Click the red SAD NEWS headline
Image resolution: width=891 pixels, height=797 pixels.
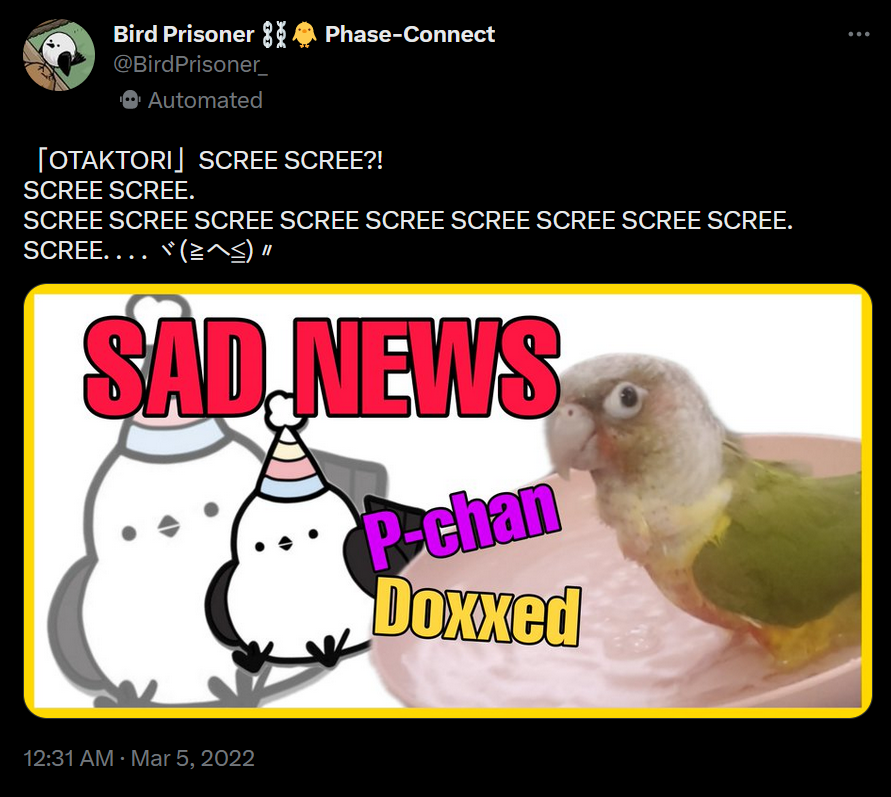(x=322, y=368)
